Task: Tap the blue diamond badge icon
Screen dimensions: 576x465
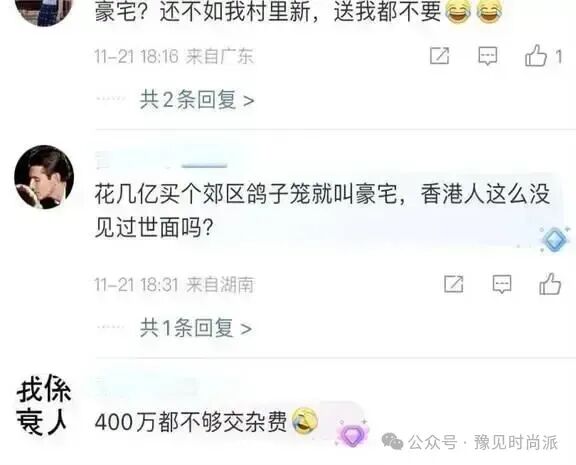Action: (x=554, y=239)
